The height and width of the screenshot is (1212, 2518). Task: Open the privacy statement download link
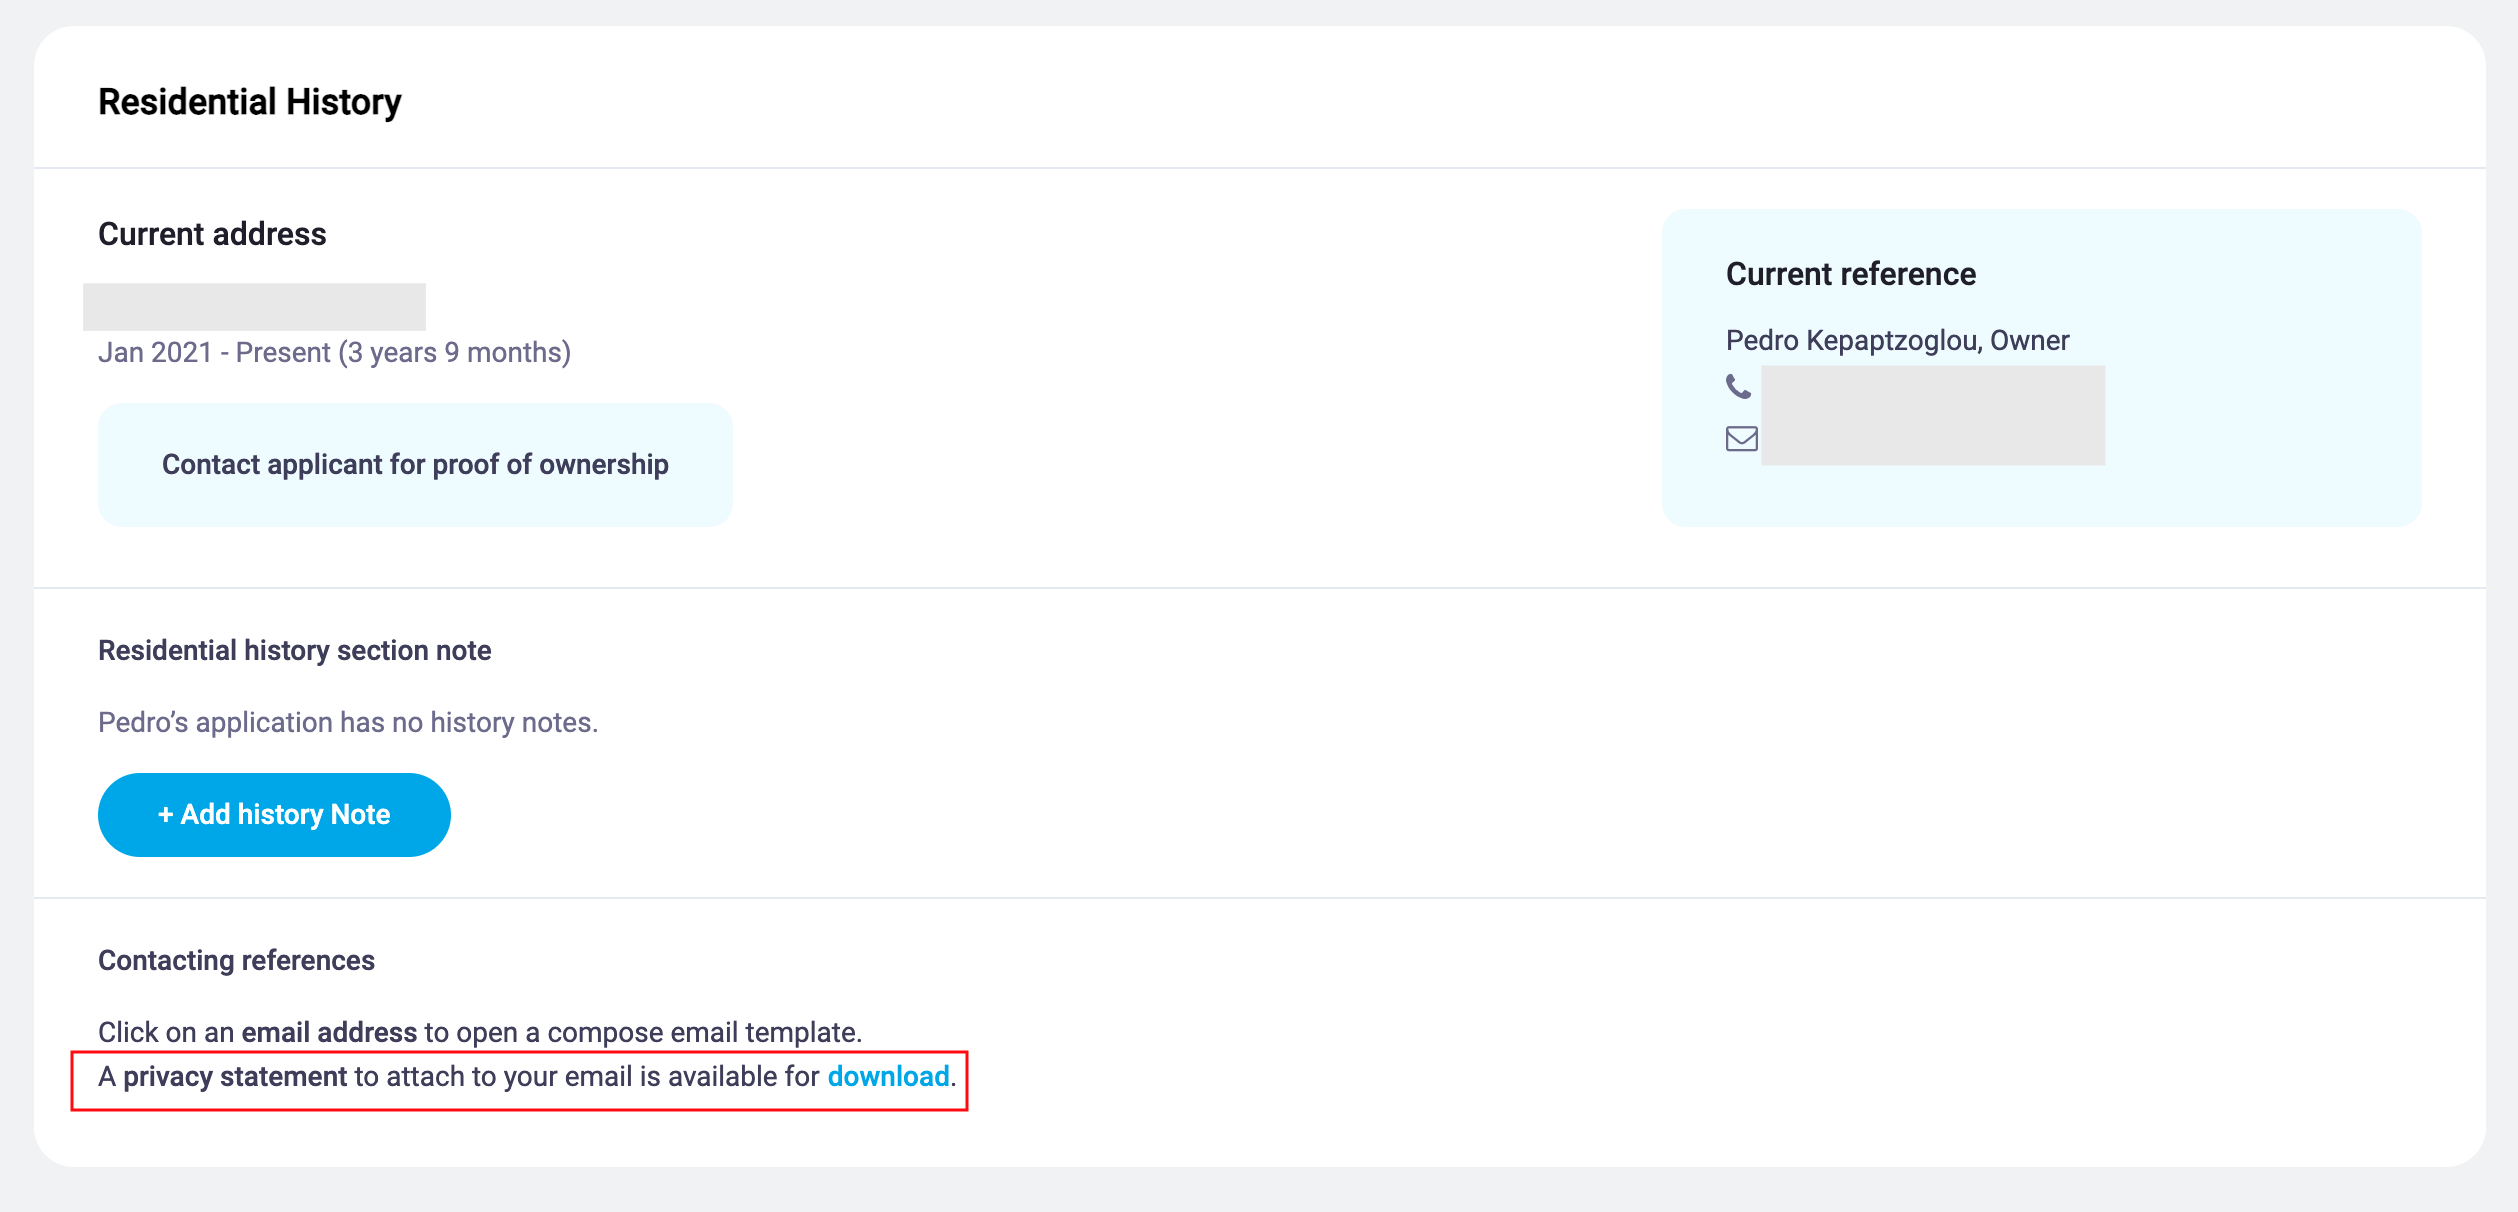tap(888, 1076)
